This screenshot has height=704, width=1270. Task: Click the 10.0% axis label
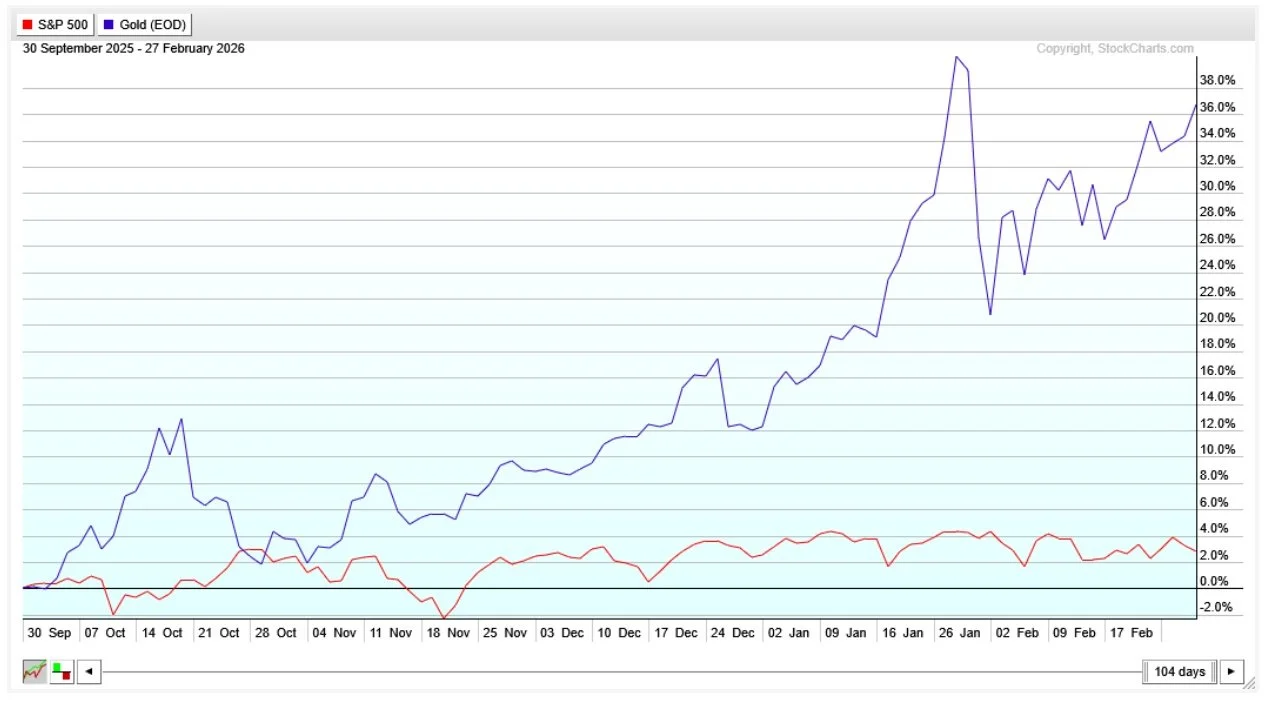(1217, 450)
